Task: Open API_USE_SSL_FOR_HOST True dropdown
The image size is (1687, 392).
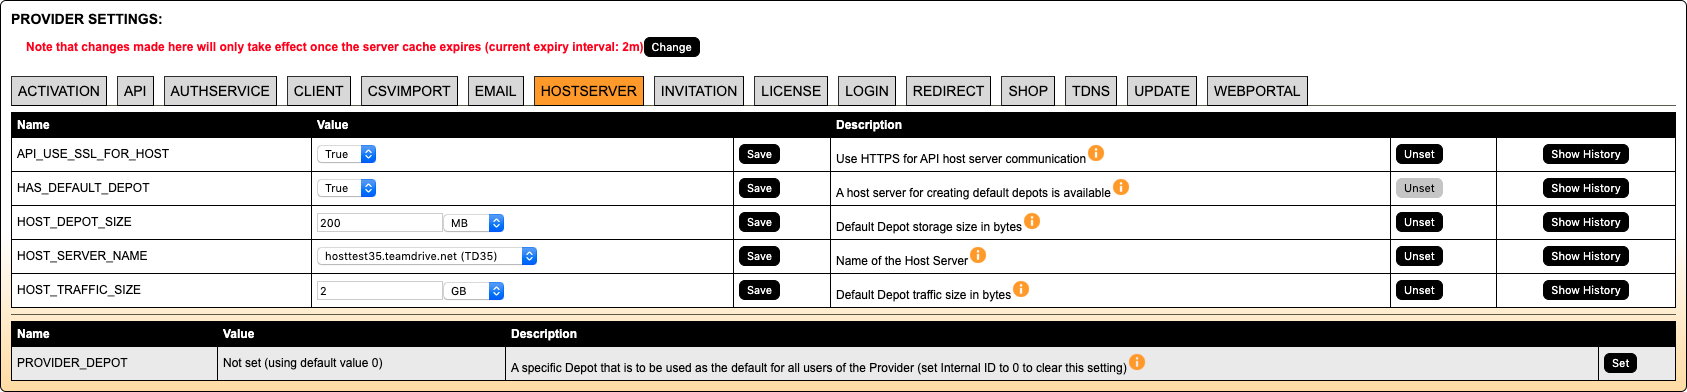Action: coord(347,154)
